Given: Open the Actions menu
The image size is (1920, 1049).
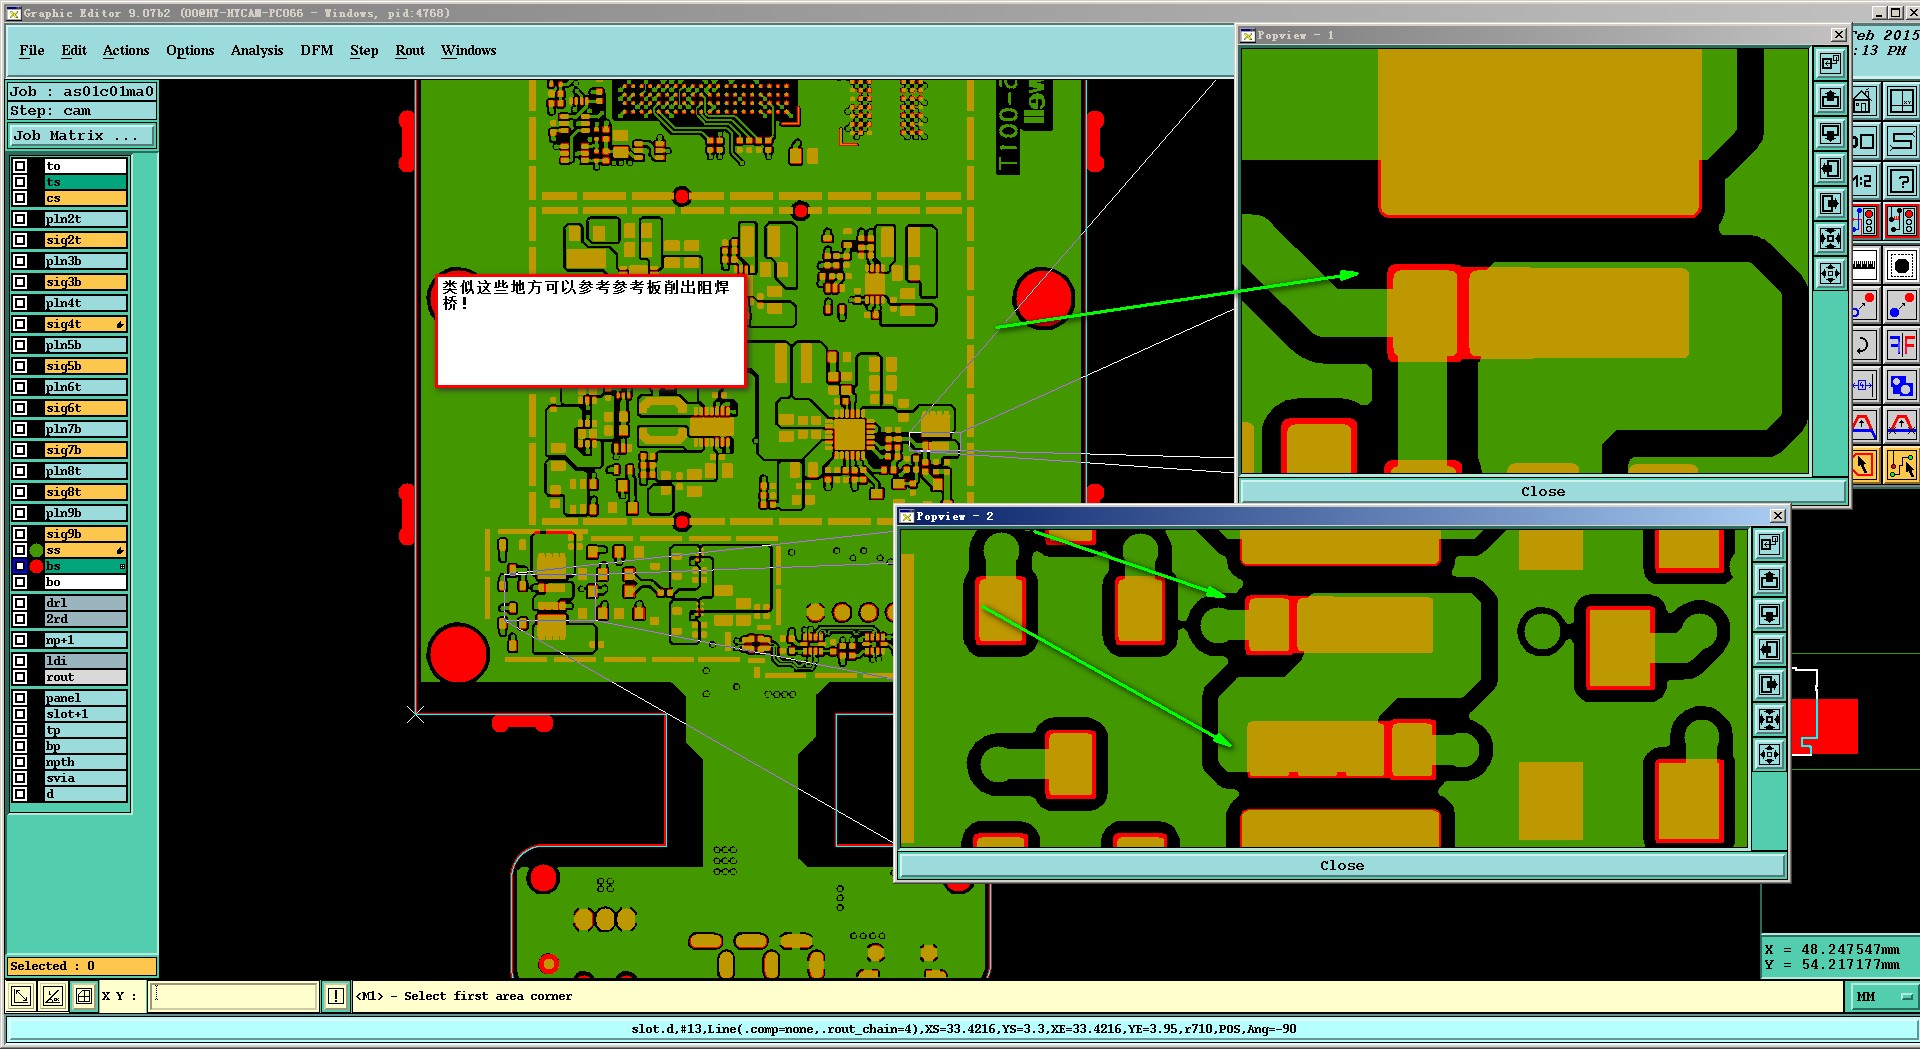Looking at the screenshot, I should [126, 50].
